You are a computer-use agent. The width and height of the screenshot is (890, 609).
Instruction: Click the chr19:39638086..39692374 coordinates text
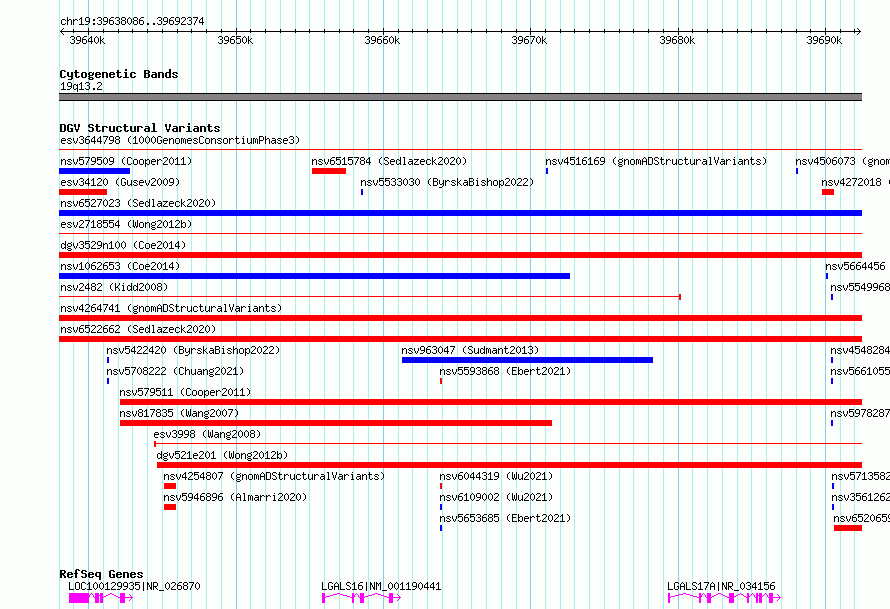(132, 21)
